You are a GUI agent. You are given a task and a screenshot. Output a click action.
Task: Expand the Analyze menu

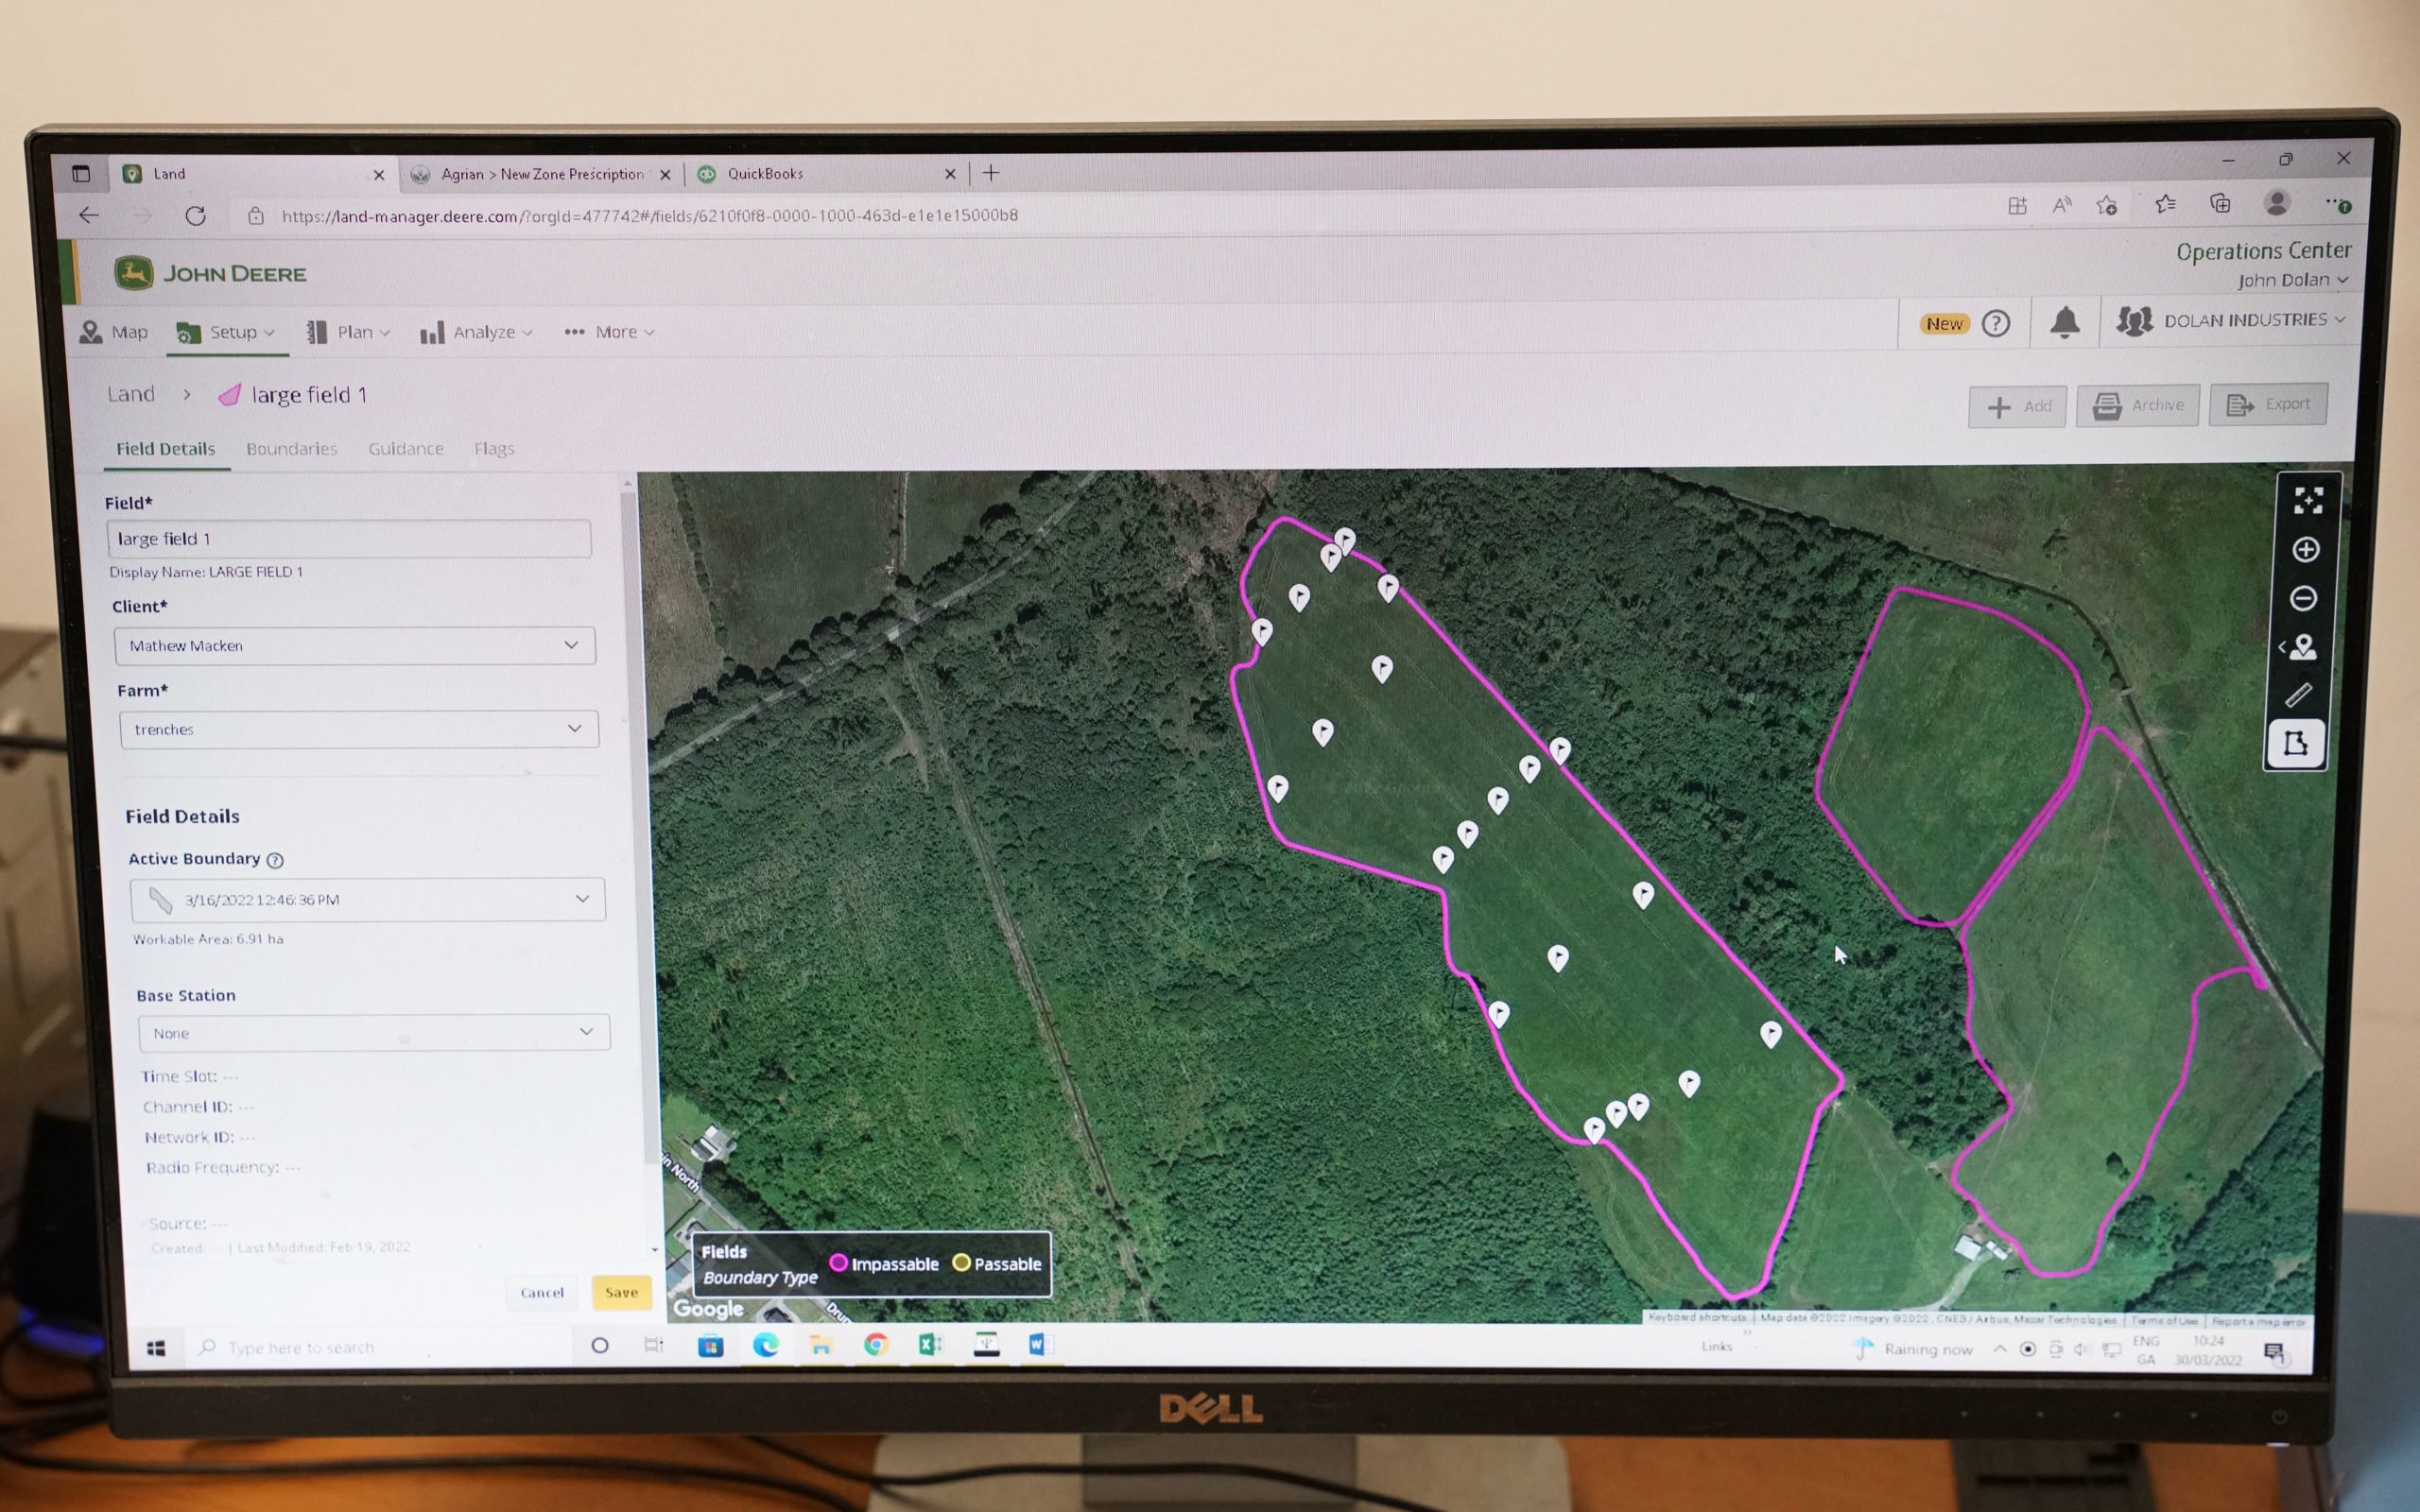(476, 332)
